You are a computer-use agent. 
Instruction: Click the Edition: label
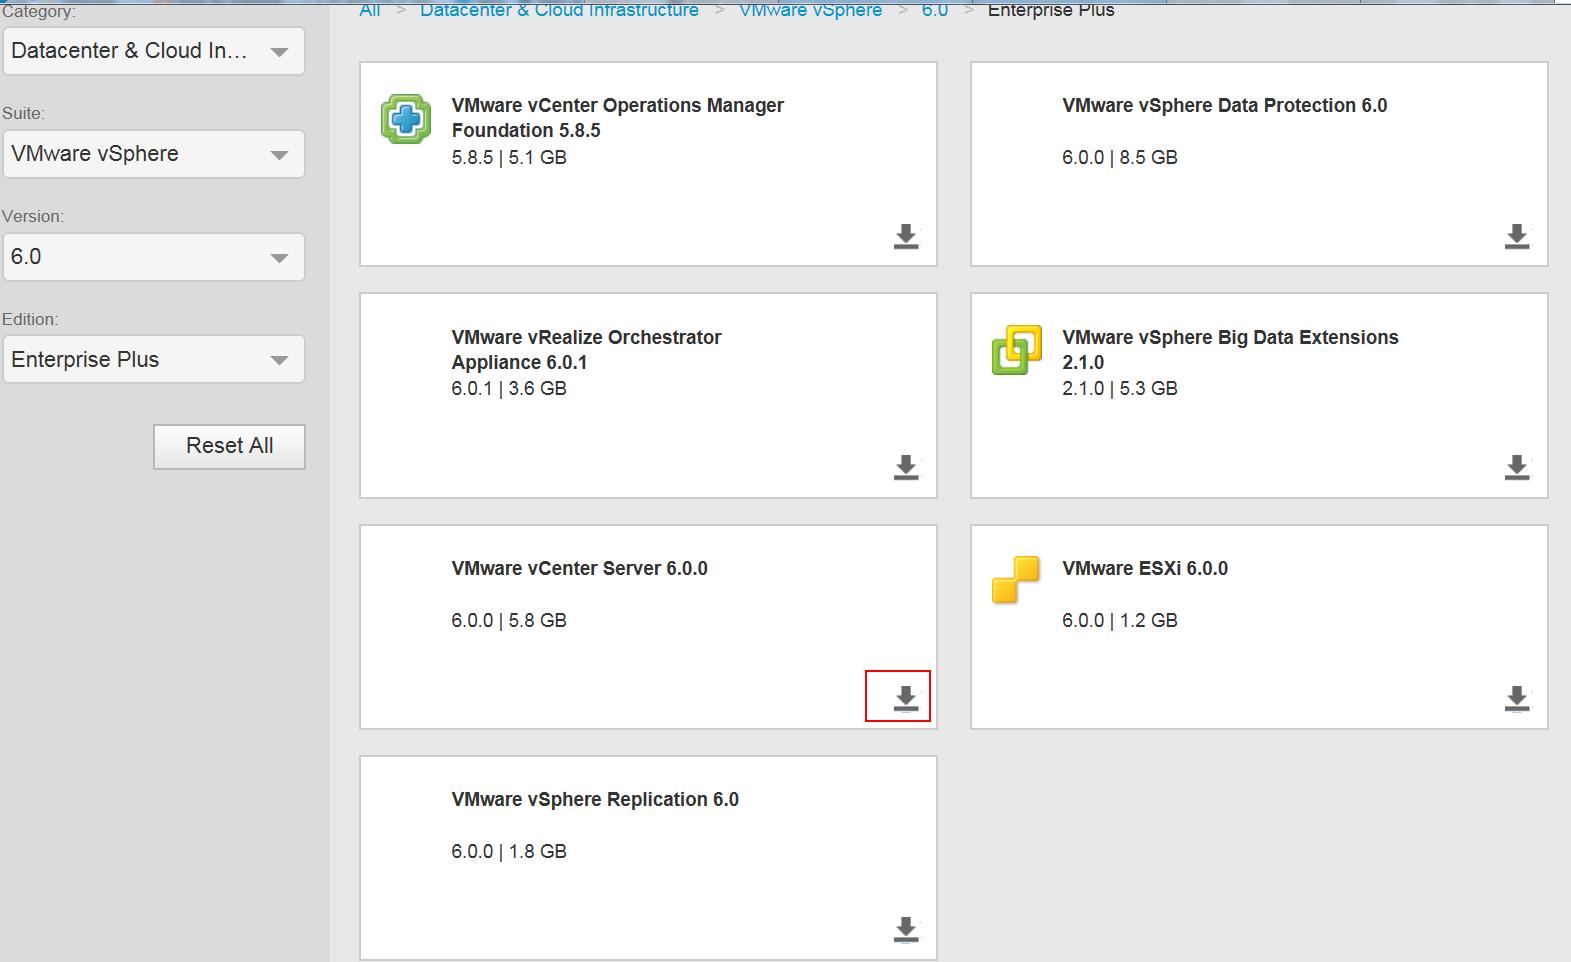pyautogui.click(x=30, y=319)
